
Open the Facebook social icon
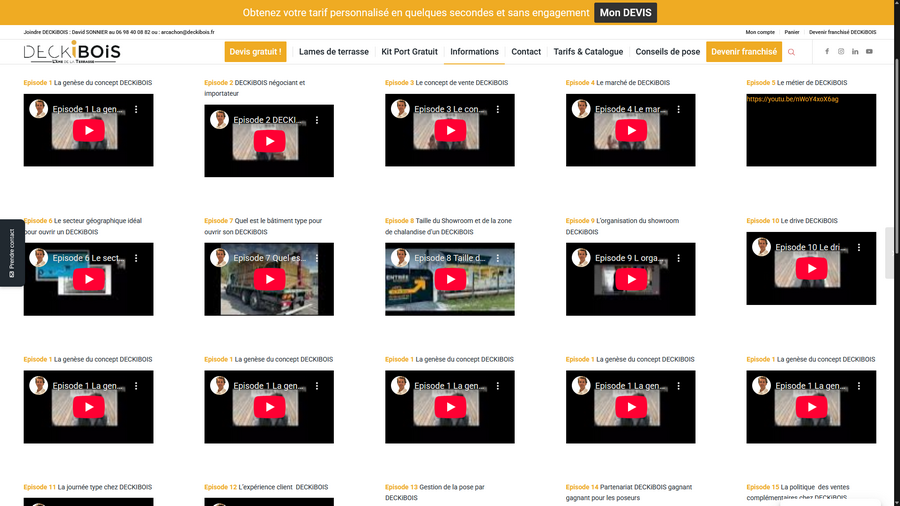coord(826,52)
